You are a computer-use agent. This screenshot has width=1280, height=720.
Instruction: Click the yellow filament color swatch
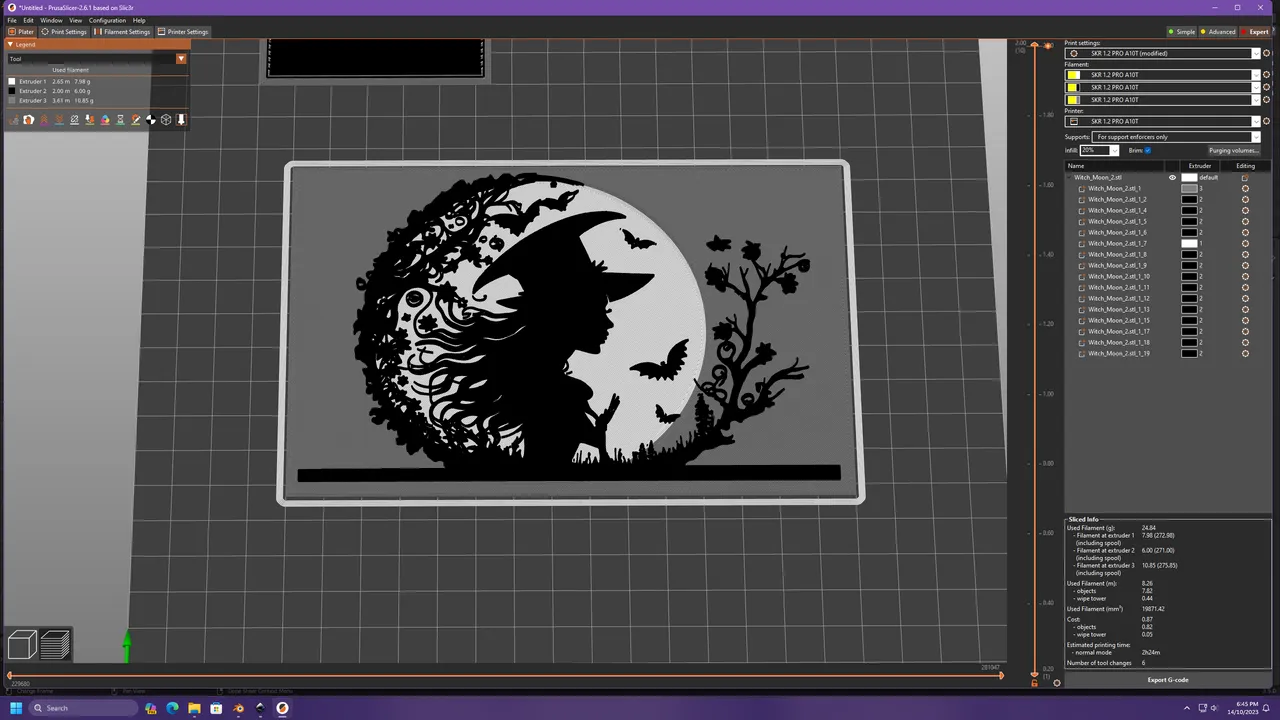coord(1073,75)
